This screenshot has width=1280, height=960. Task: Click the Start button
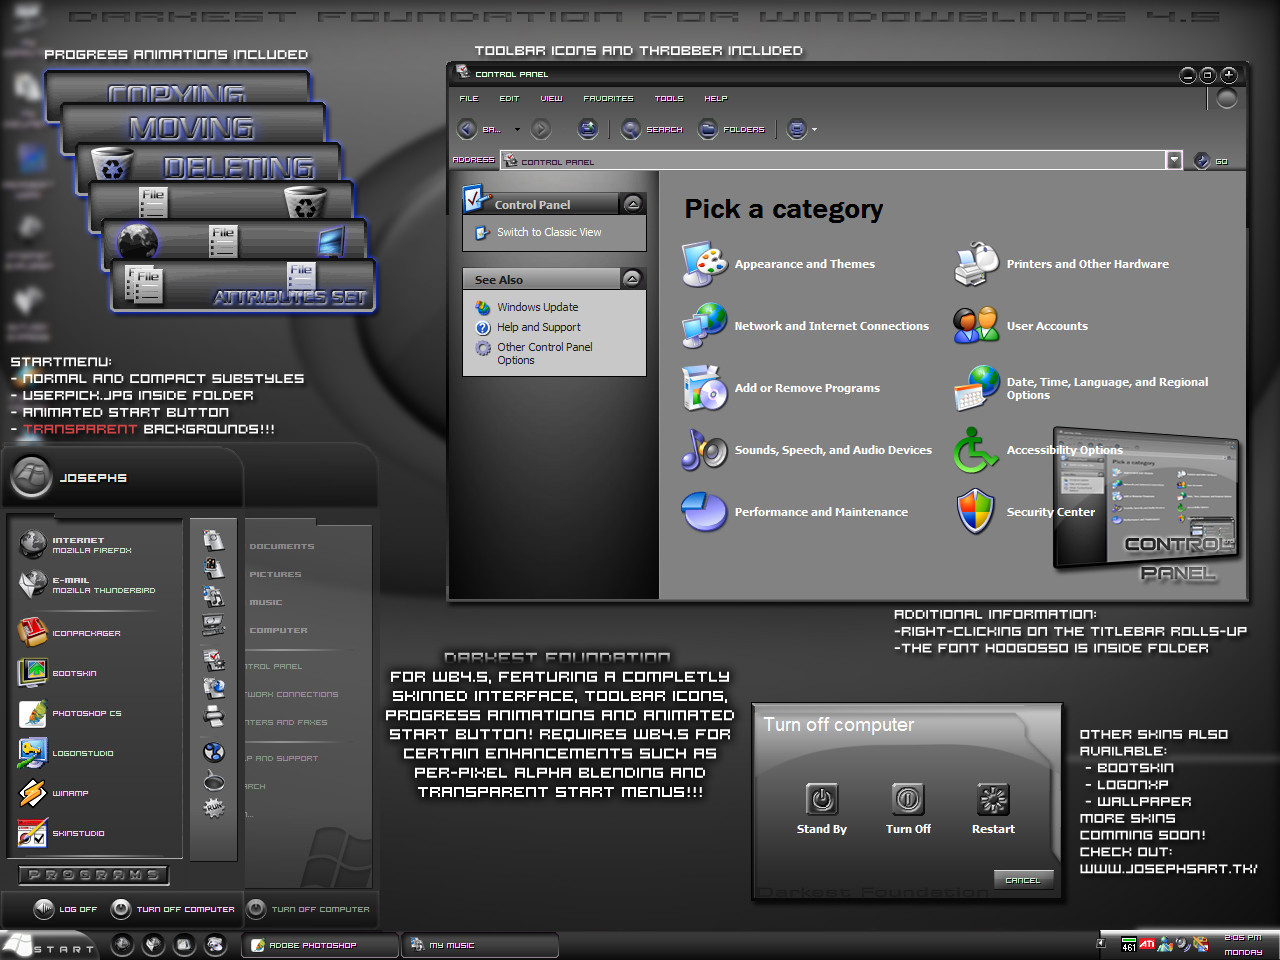(49, 945)
